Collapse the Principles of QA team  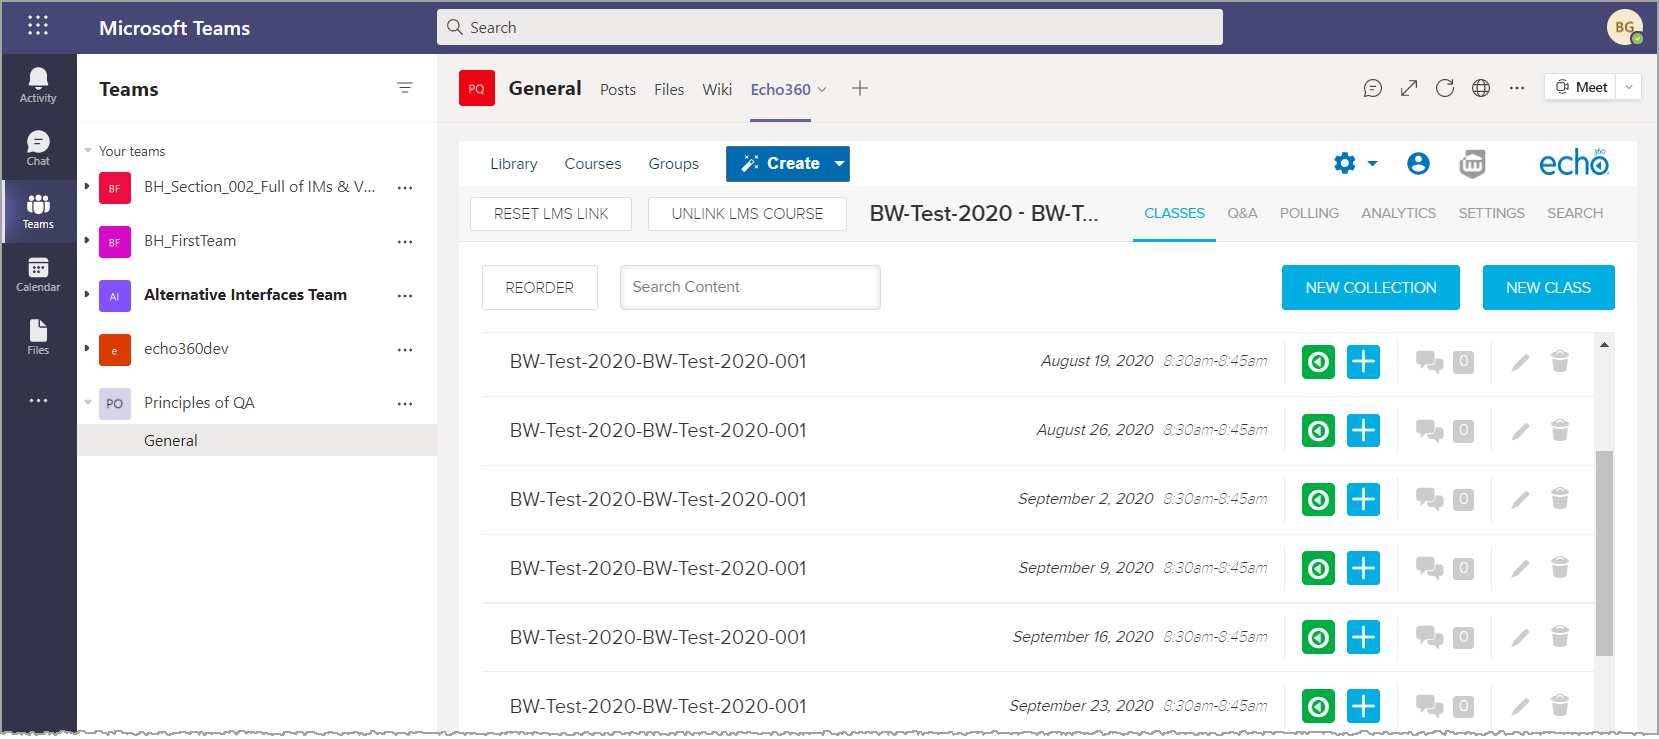tap(87, 402)
